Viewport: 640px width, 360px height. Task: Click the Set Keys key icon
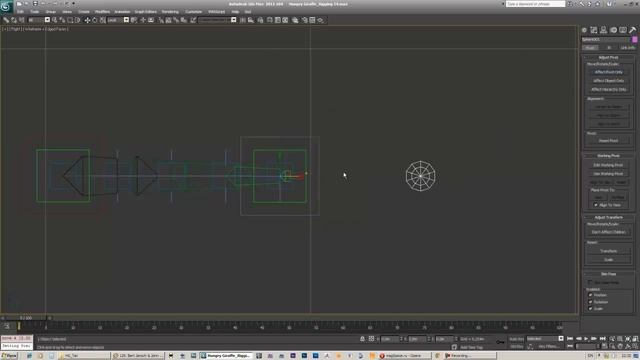[x=500, y=342]
